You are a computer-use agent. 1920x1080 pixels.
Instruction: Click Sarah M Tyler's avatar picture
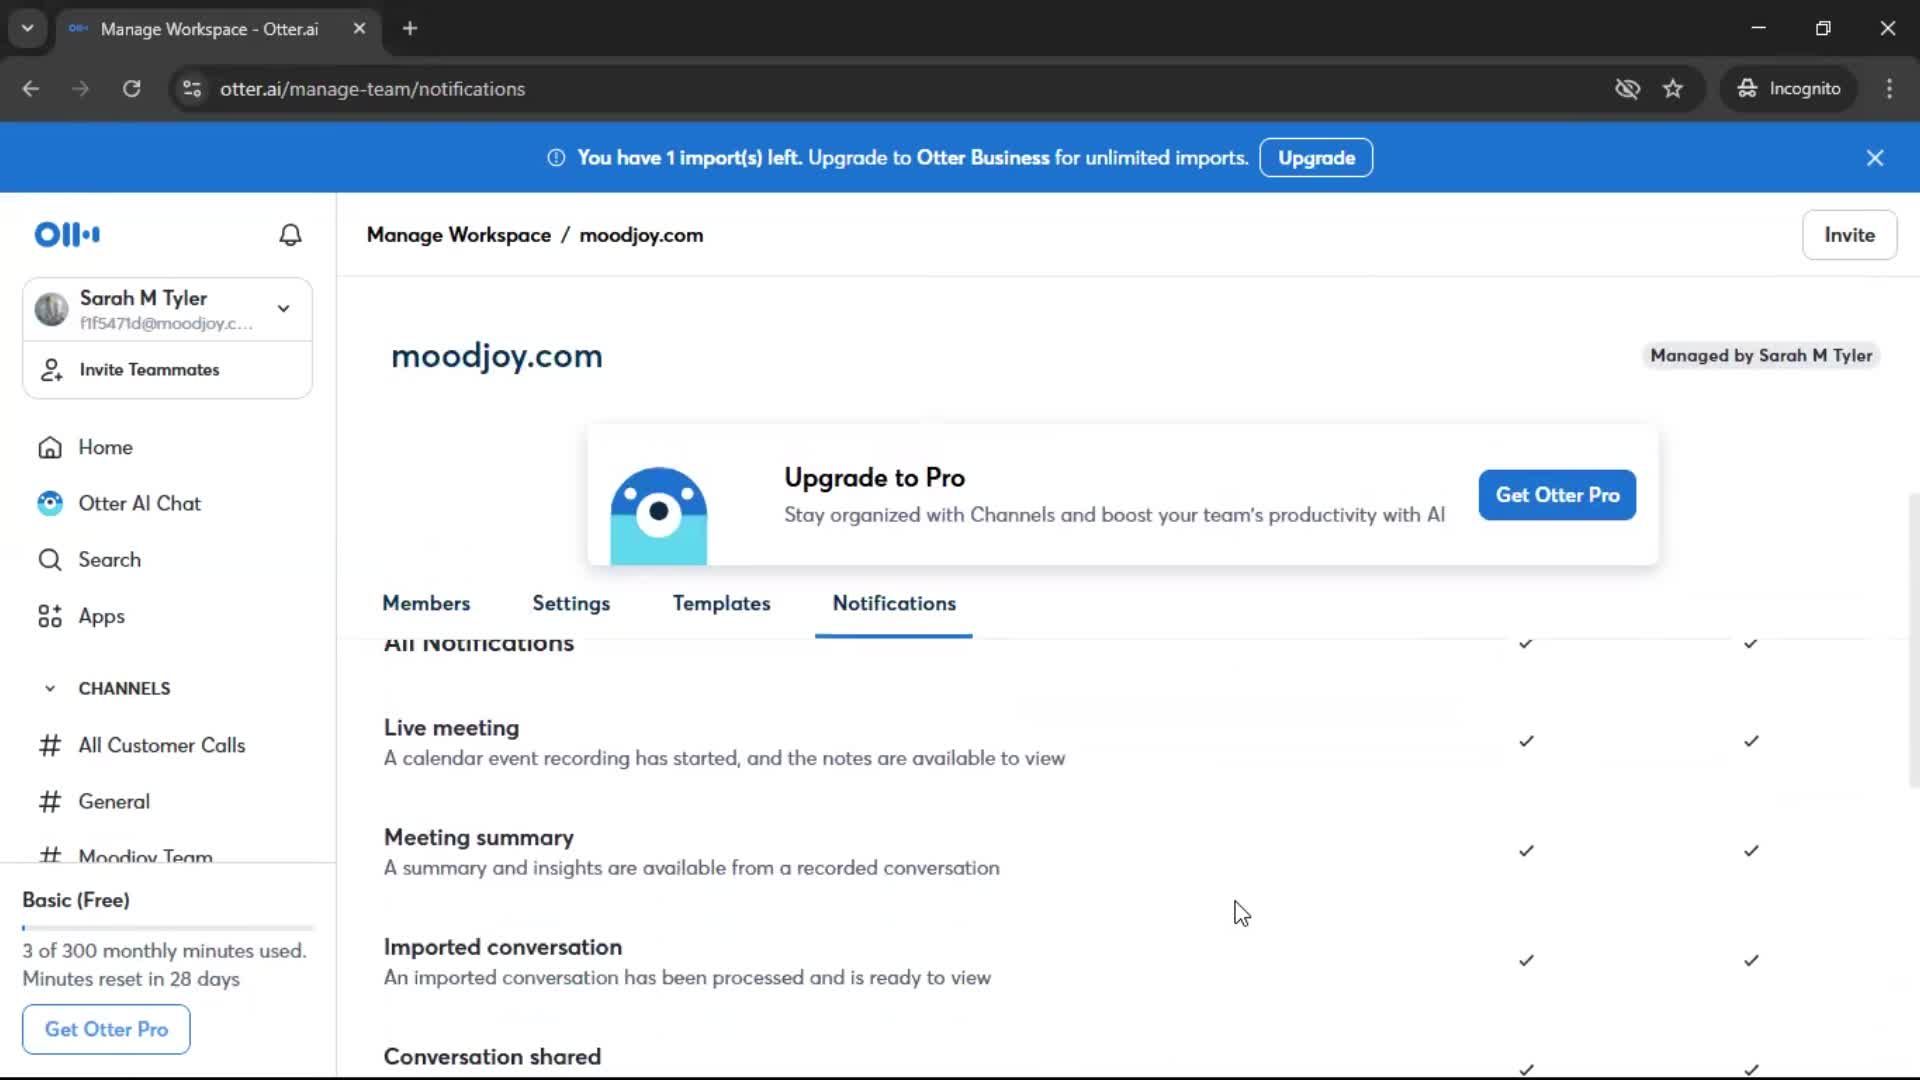click(x=51, y=309)
